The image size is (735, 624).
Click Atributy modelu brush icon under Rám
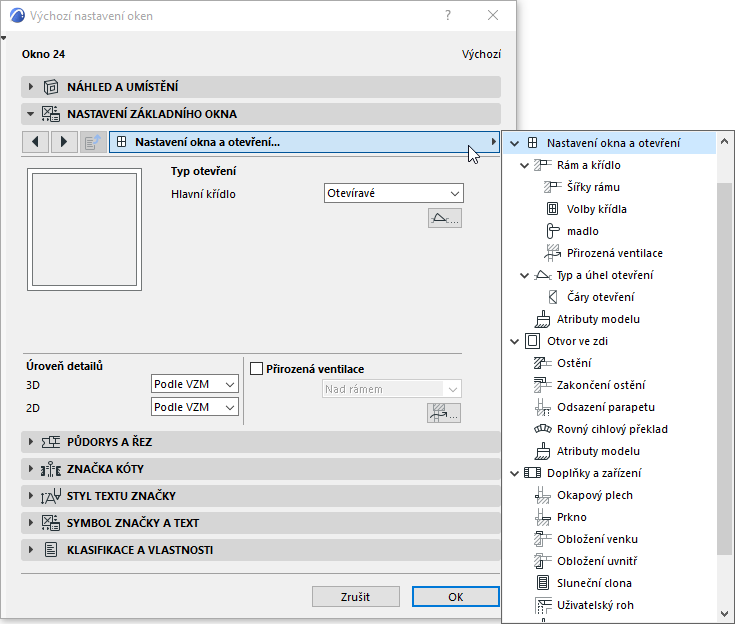click(x=542, y=319)
